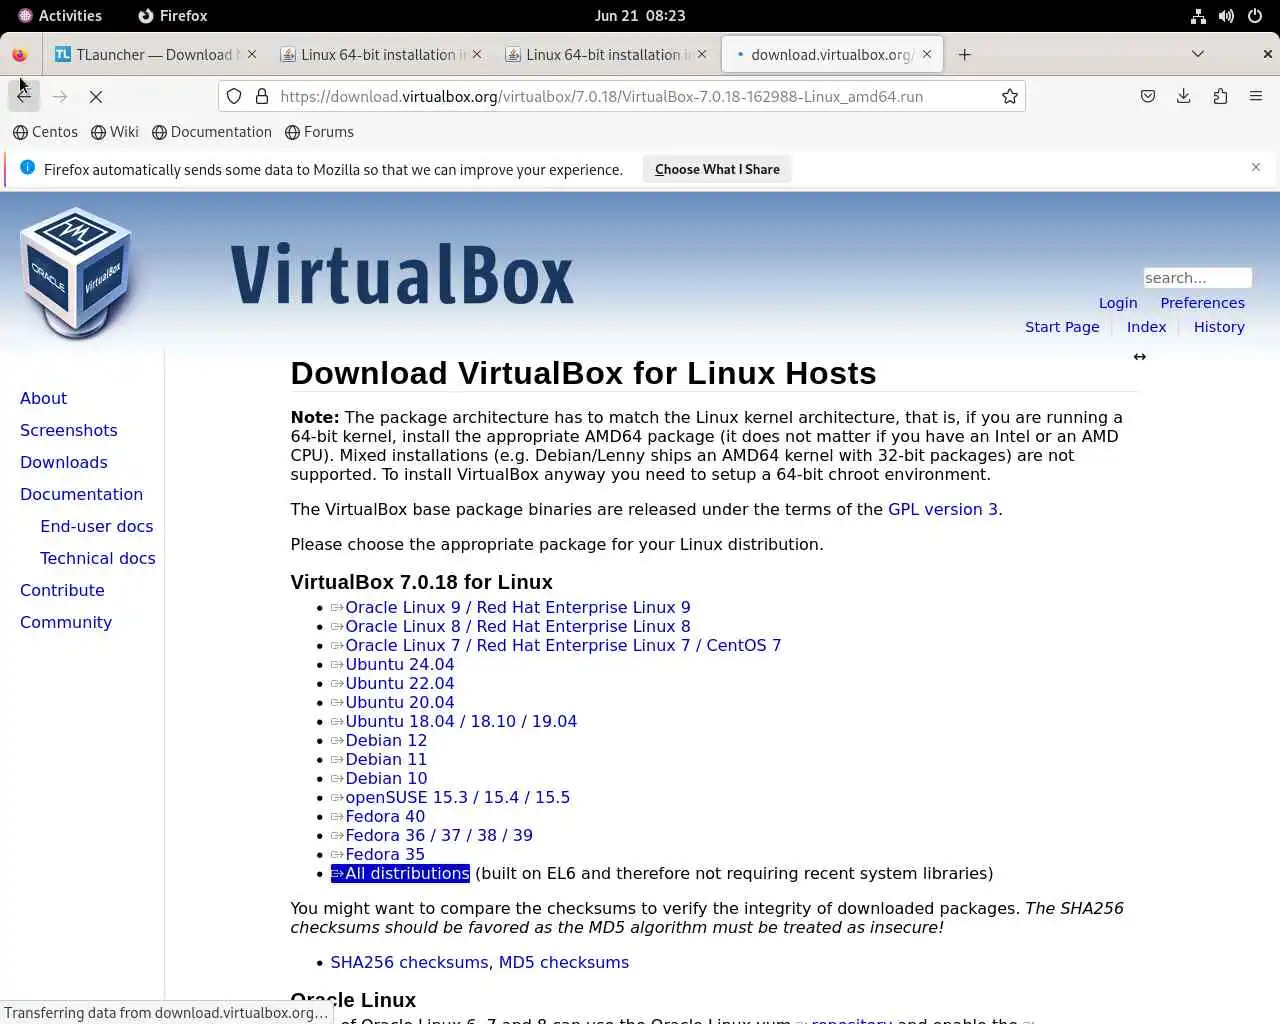This screenshot has width=1280, height=1024.
Task: Close the Firefox window with the X button
Action: pos(1267,54)
